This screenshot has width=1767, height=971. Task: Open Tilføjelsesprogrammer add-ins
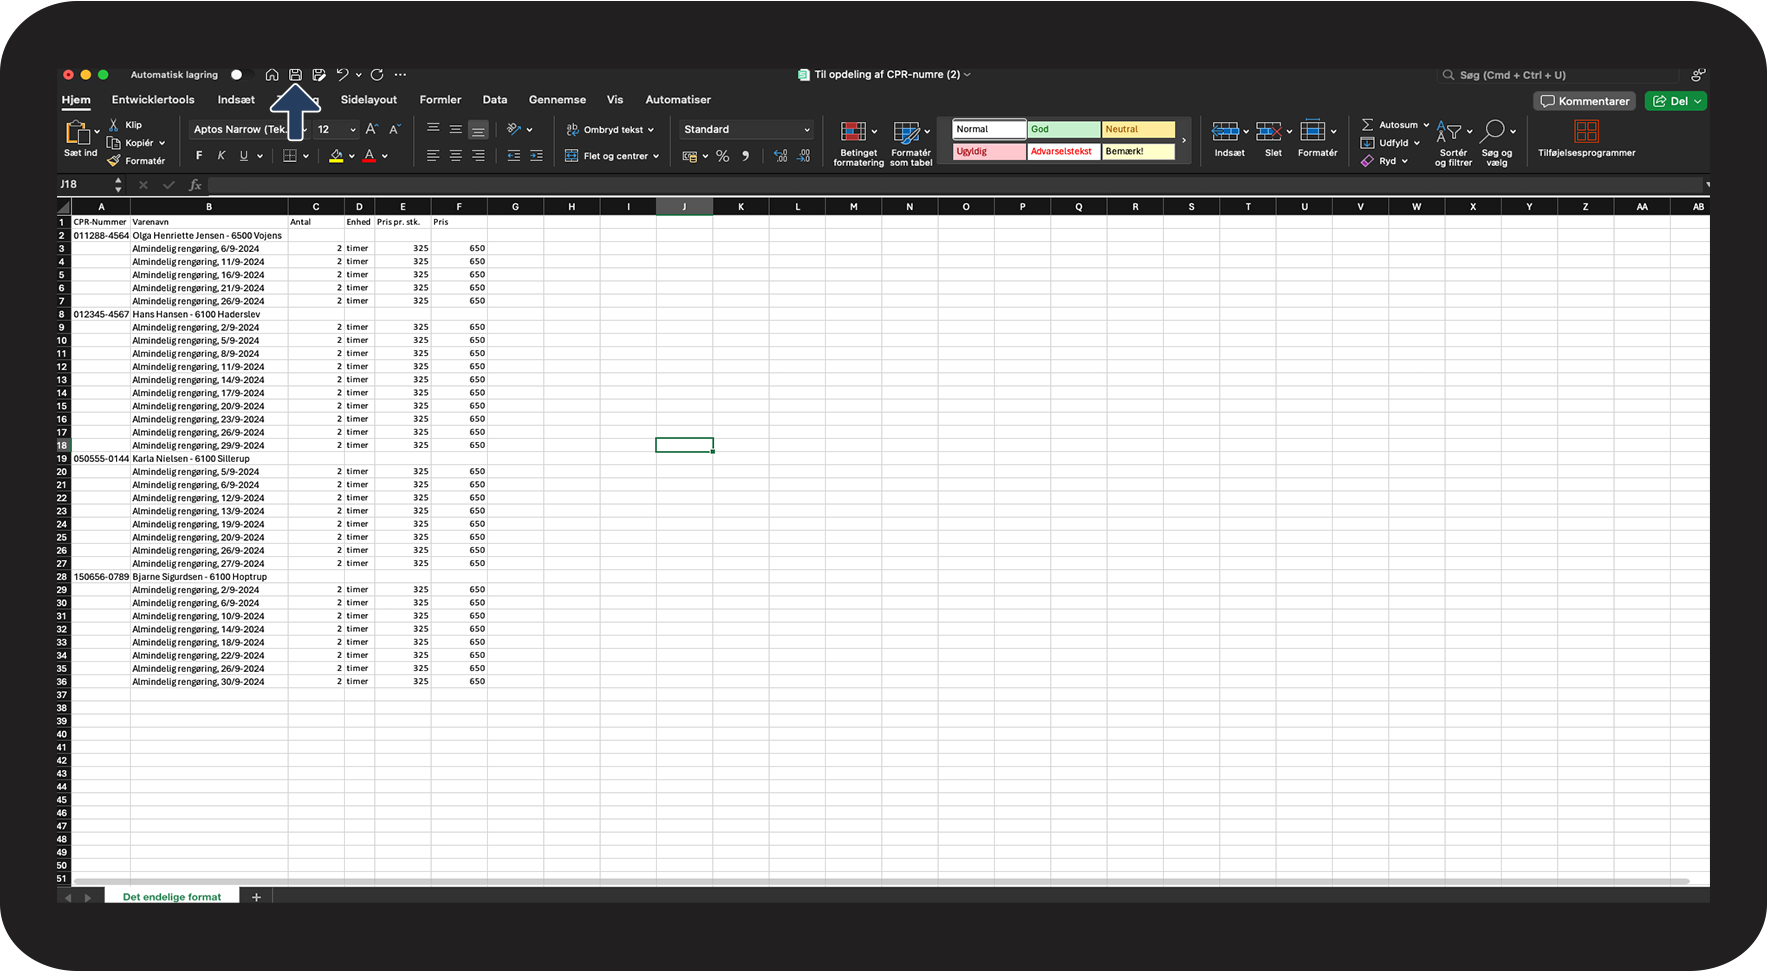point(1586,139)
